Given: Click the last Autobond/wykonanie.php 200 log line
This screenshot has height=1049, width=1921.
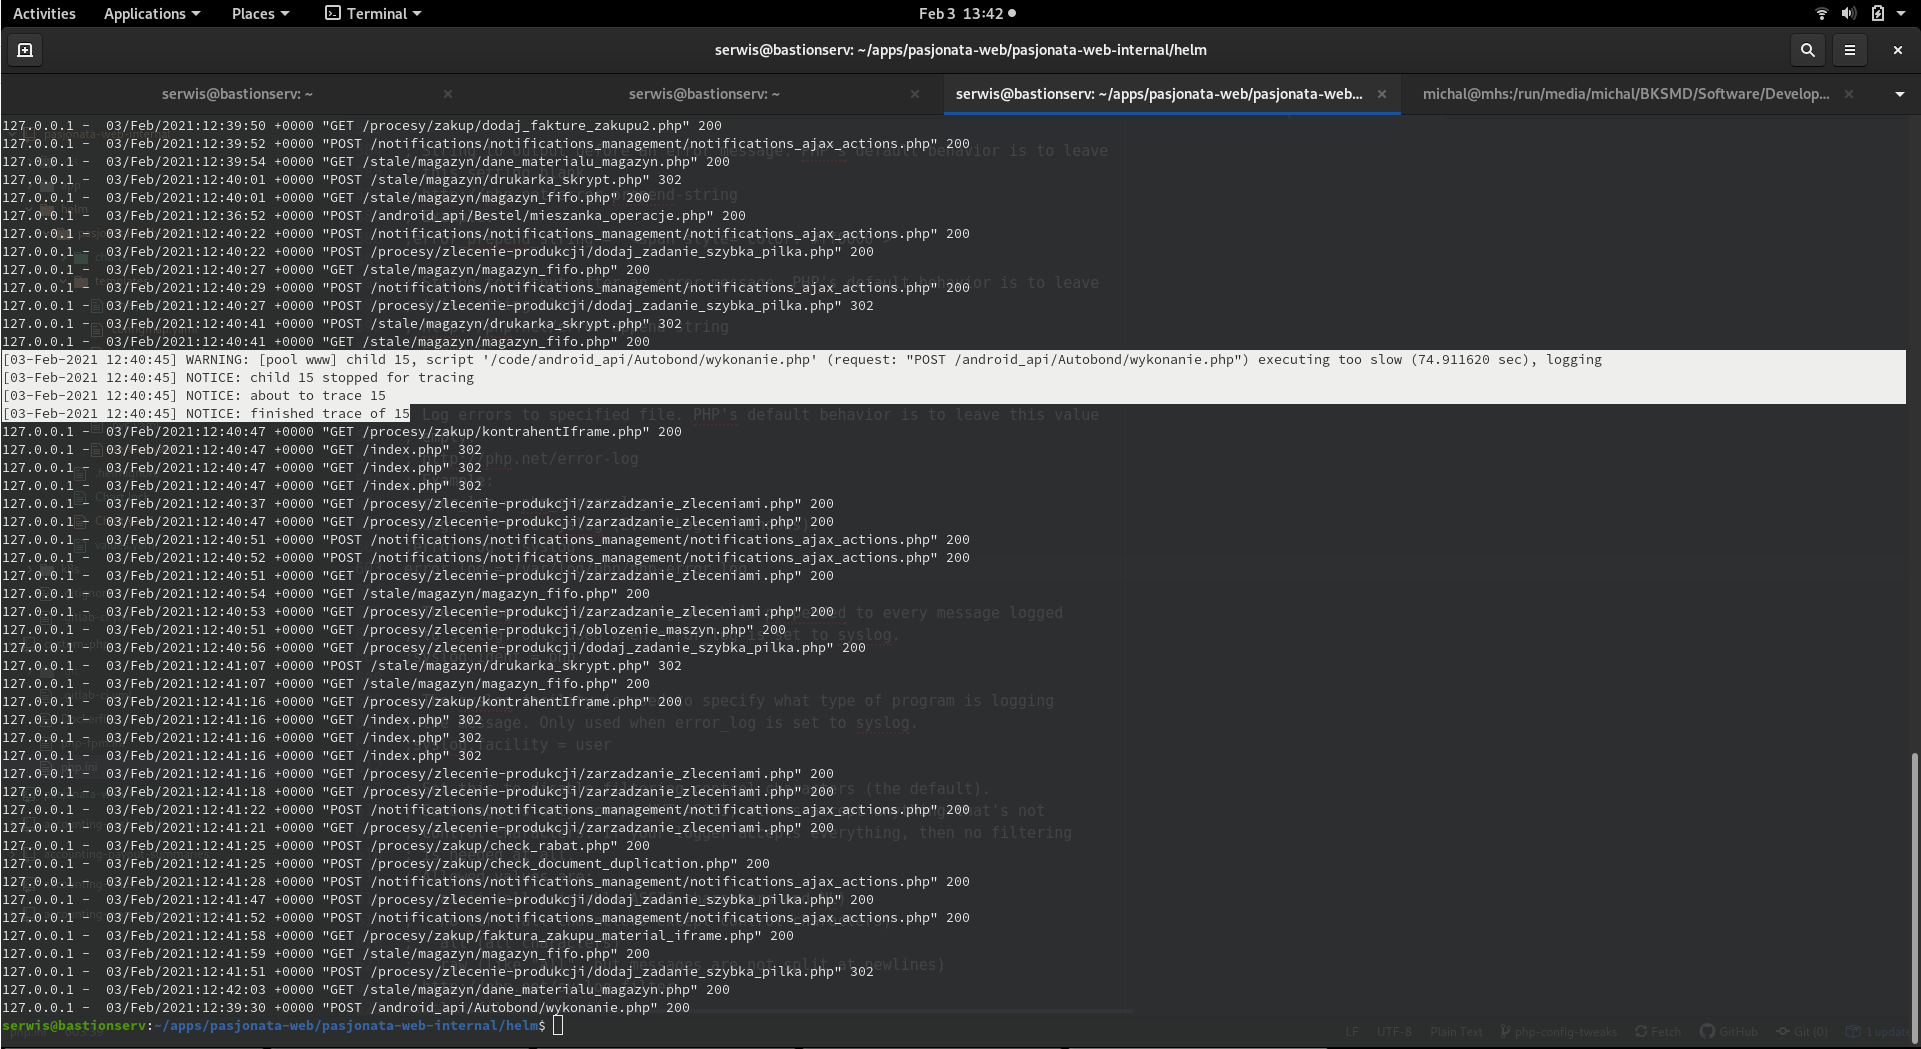Looking at the screenshot, I should point(346,1008).
